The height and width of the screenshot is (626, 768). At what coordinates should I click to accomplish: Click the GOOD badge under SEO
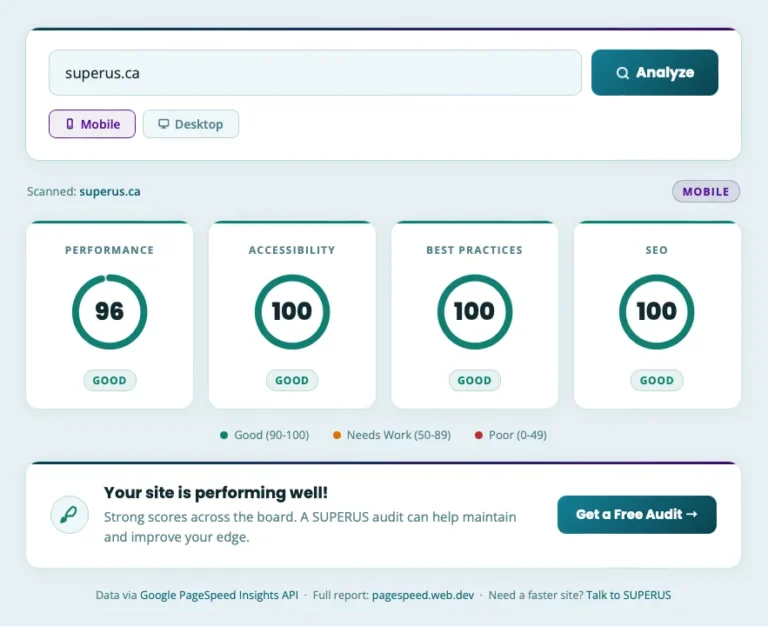pos(656,380)
